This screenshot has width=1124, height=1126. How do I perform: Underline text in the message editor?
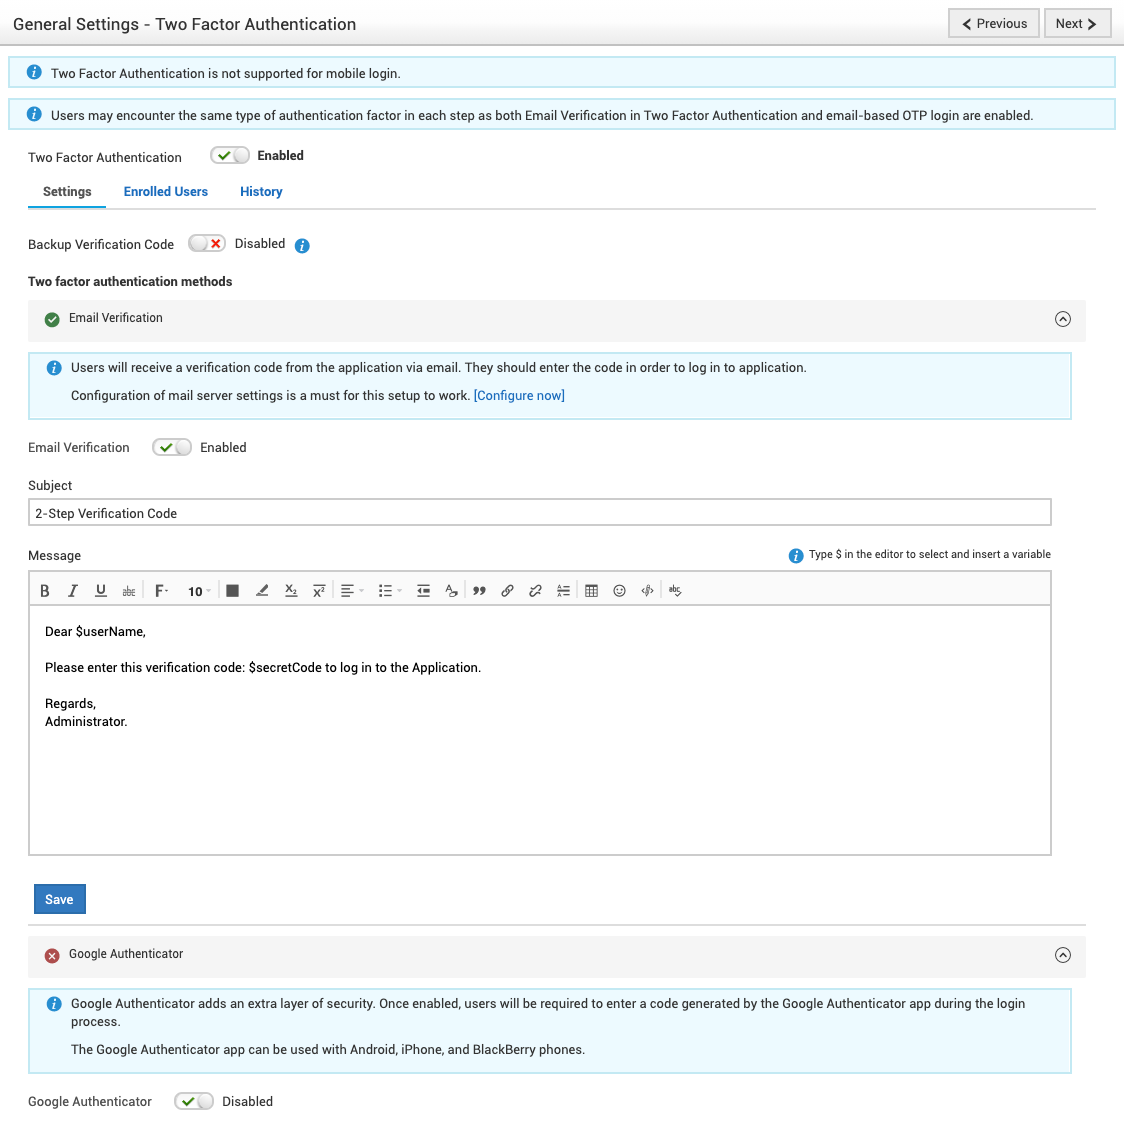click(x=101, y=591)
